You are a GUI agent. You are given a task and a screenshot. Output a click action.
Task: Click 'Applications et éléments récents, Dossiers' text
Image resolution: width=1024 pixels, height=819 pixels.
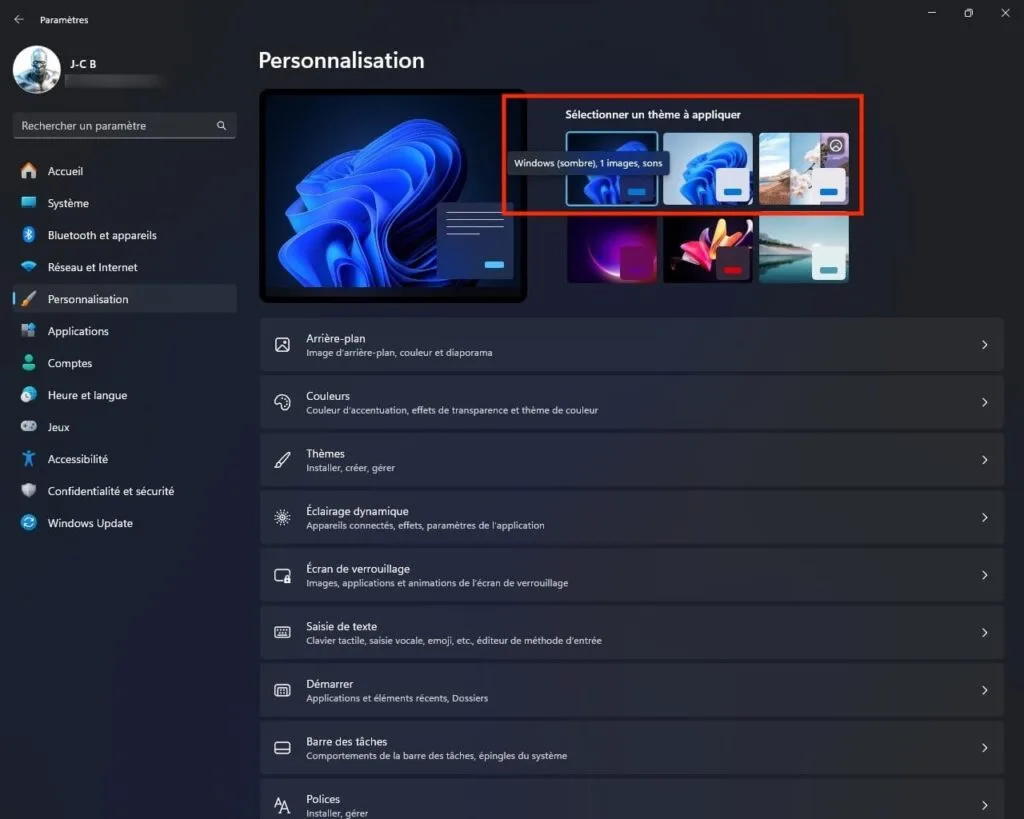point(397,698)
